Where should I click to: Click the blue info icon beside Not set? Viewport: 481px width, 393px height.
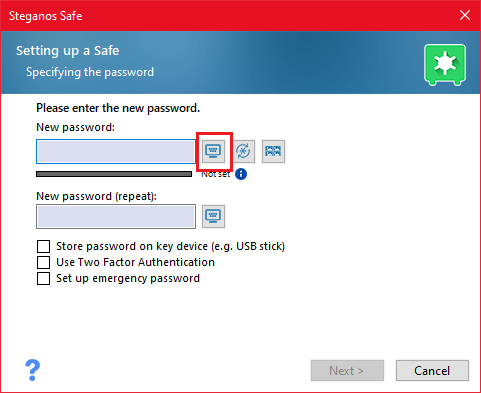pyautogui.click(x=241, y=174)
